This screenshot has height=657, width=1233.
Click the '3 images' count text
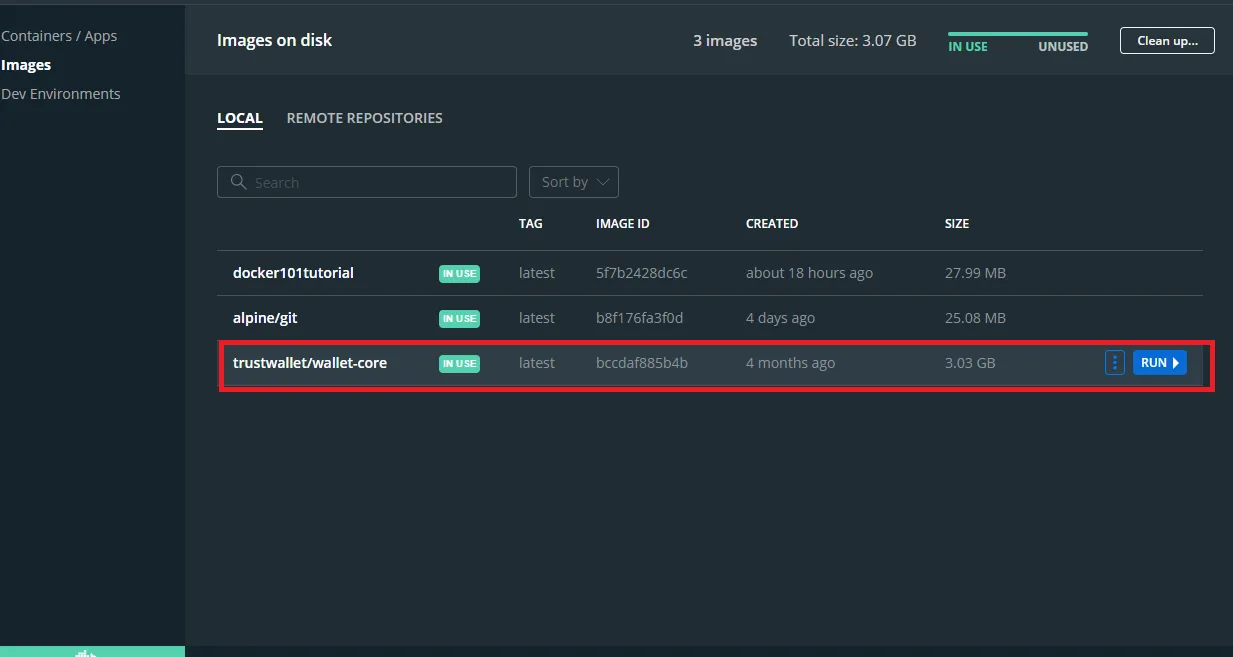tap(725, 41)
